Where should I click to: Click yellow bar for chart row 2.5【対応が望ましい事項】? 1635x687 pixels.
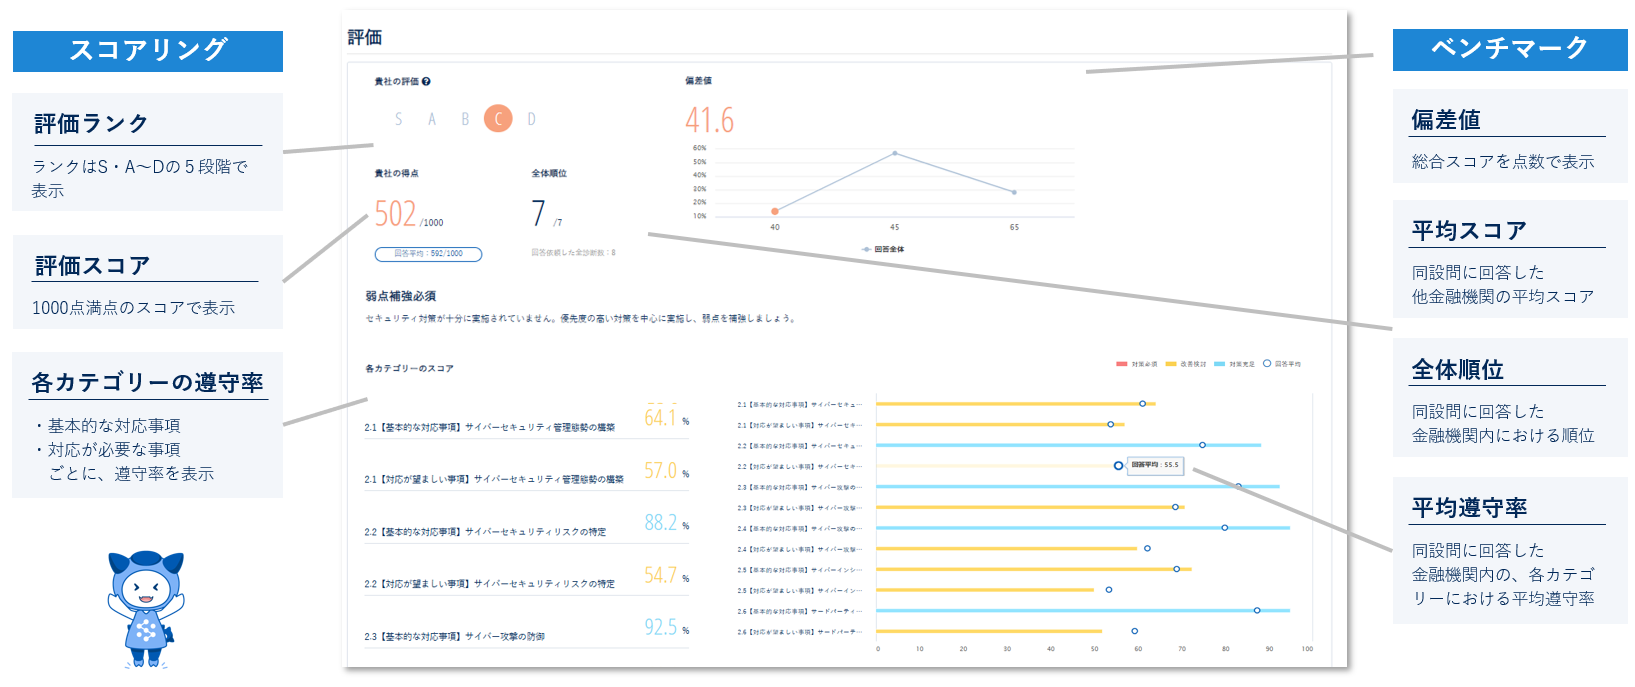point(985,590)
